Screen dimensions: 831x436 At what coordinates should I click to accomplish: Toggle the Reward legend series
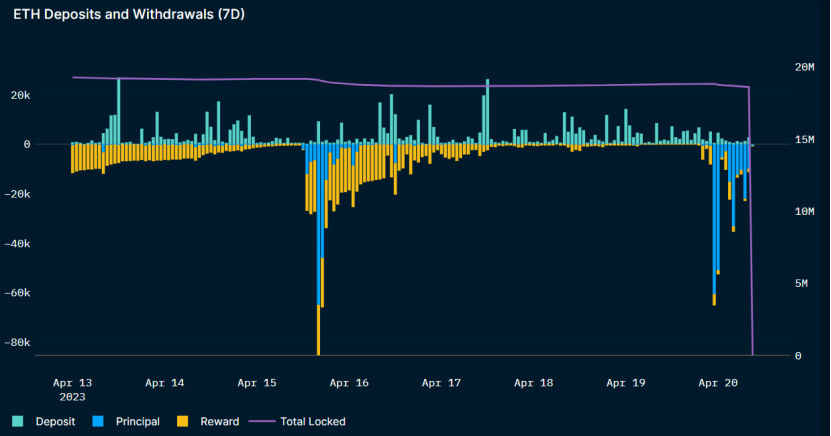click(208, 422)
